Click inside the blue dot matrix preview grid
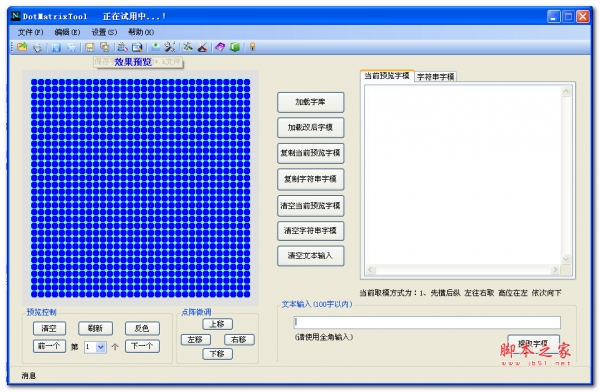The image size is (600, 392). (x=140, y=188)
